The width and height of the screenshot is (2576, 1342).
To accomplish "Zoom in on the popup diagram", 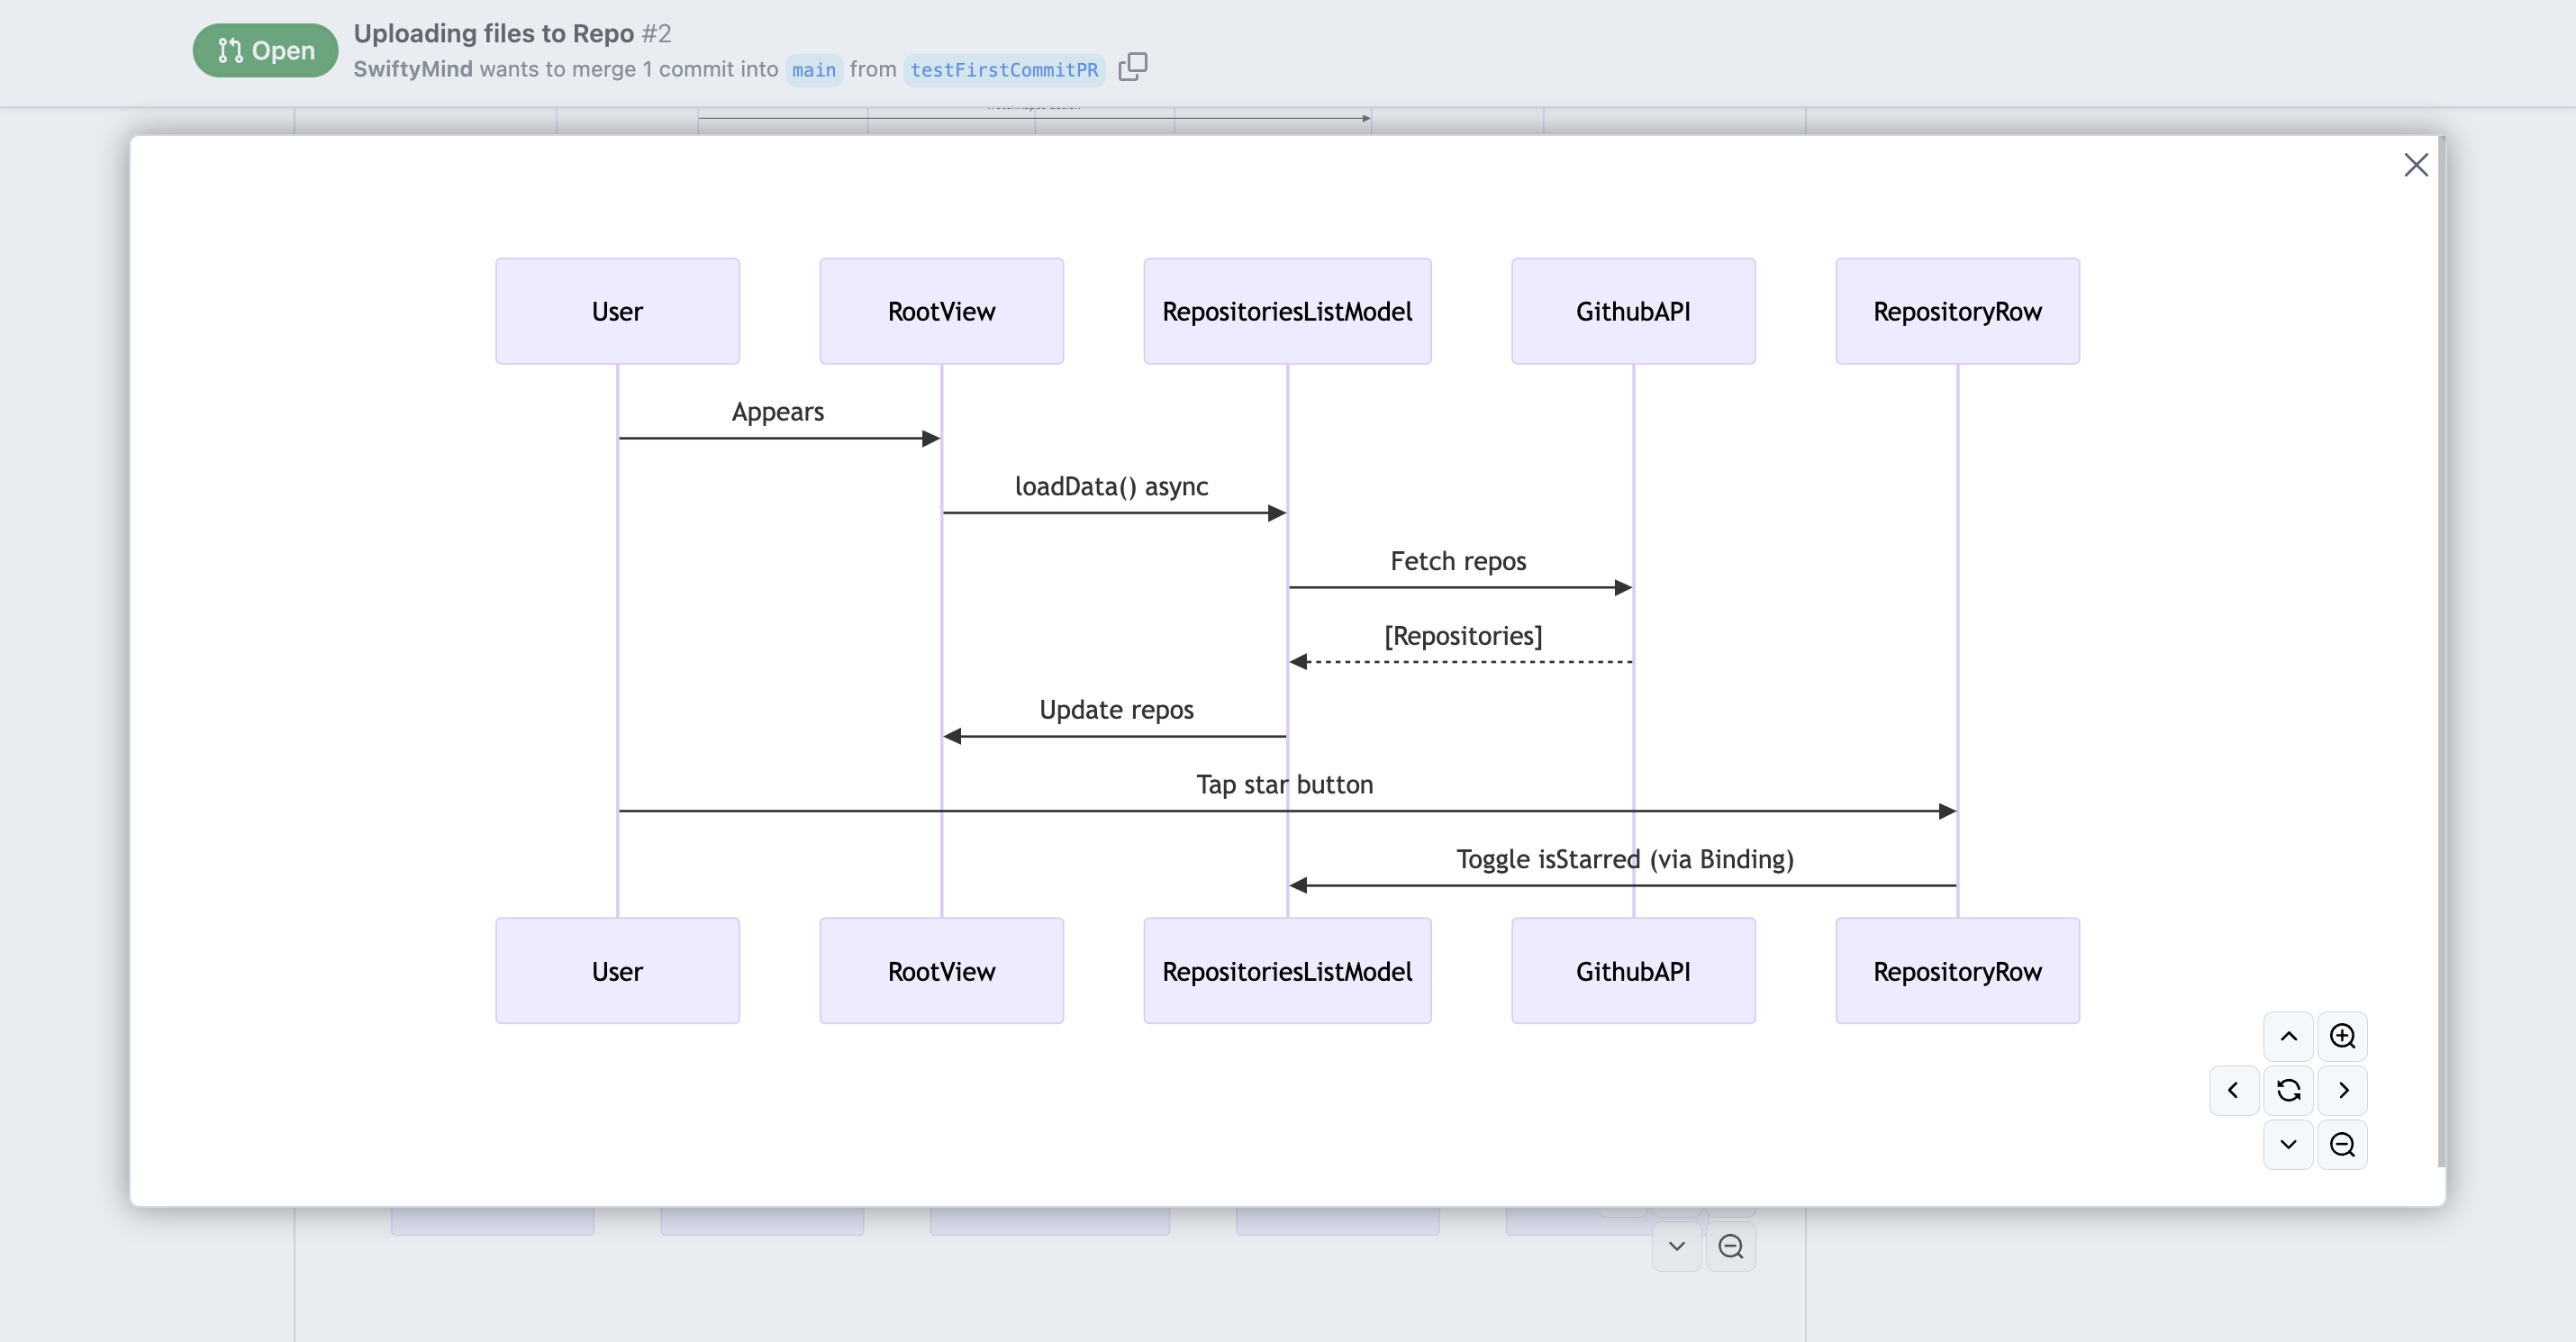I will click(2342, 1036).
